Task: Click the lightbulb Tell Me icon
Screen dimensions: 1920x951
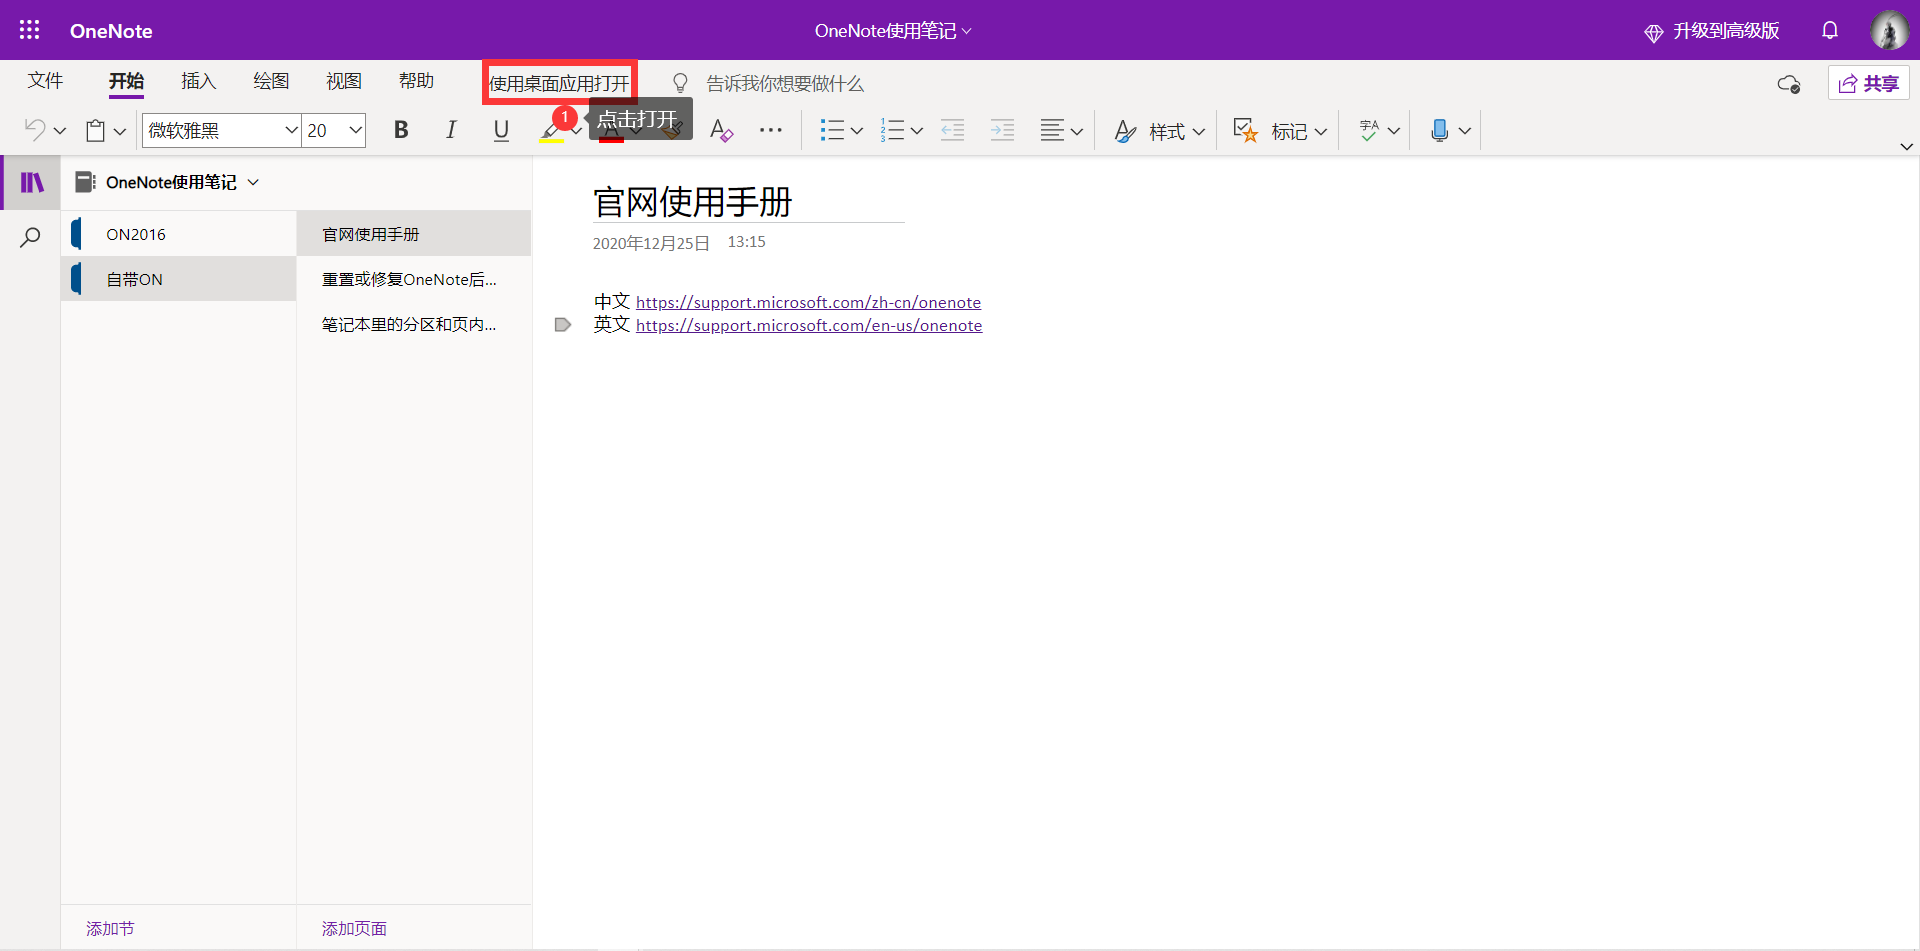Action: pyautogui.click(x=680, y=83)
